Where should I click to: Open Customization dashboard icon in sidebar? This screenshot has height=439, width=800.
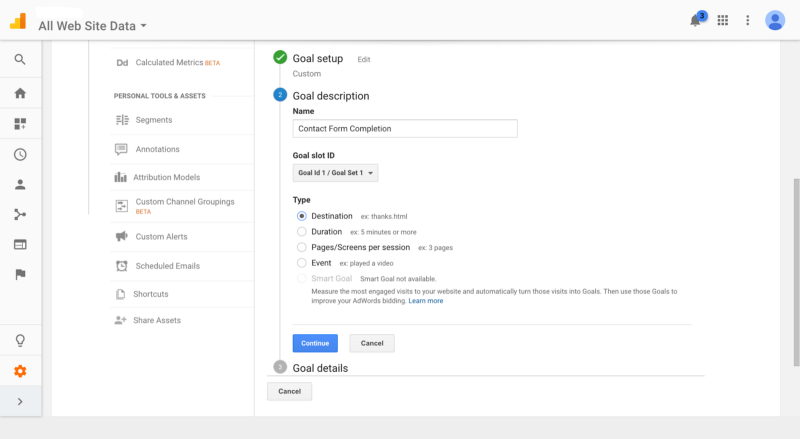pos(20,124)
